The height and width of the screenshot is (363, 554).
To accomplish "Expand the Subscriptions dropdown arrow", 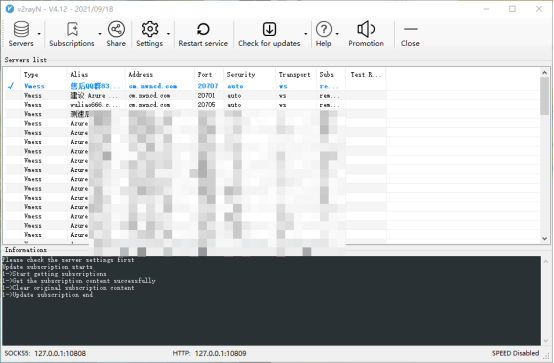I will click(100, 34).
